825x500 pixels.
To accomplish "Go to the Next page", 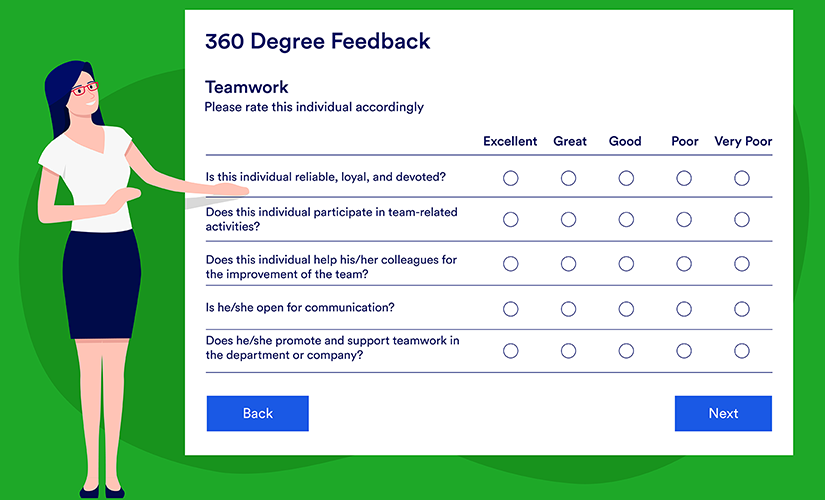I will click(x=723, y=413).
